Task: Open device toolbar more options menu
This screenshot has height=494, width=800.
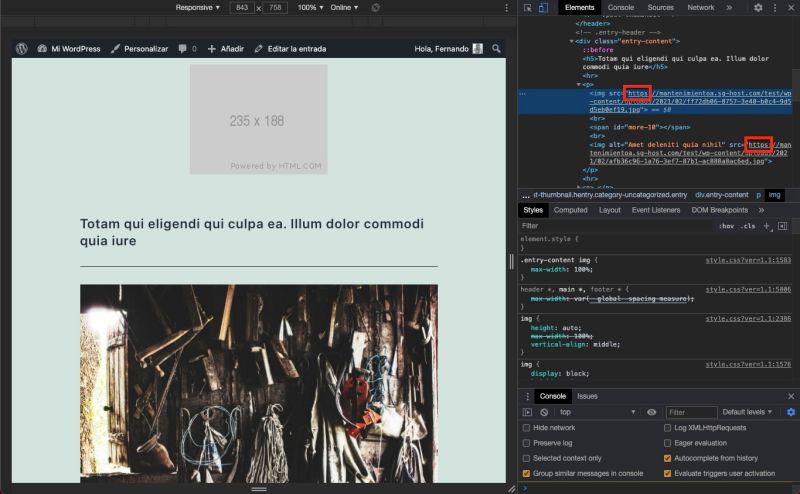Action: click(506, 8)
